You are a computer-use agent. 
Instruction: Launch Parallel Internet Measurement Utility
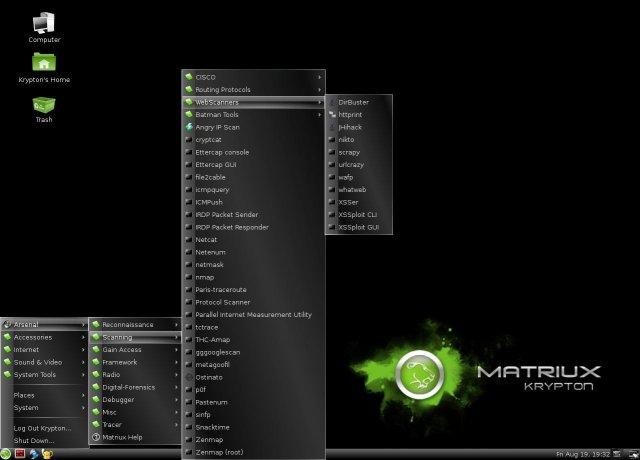click(x=253, y=315)
